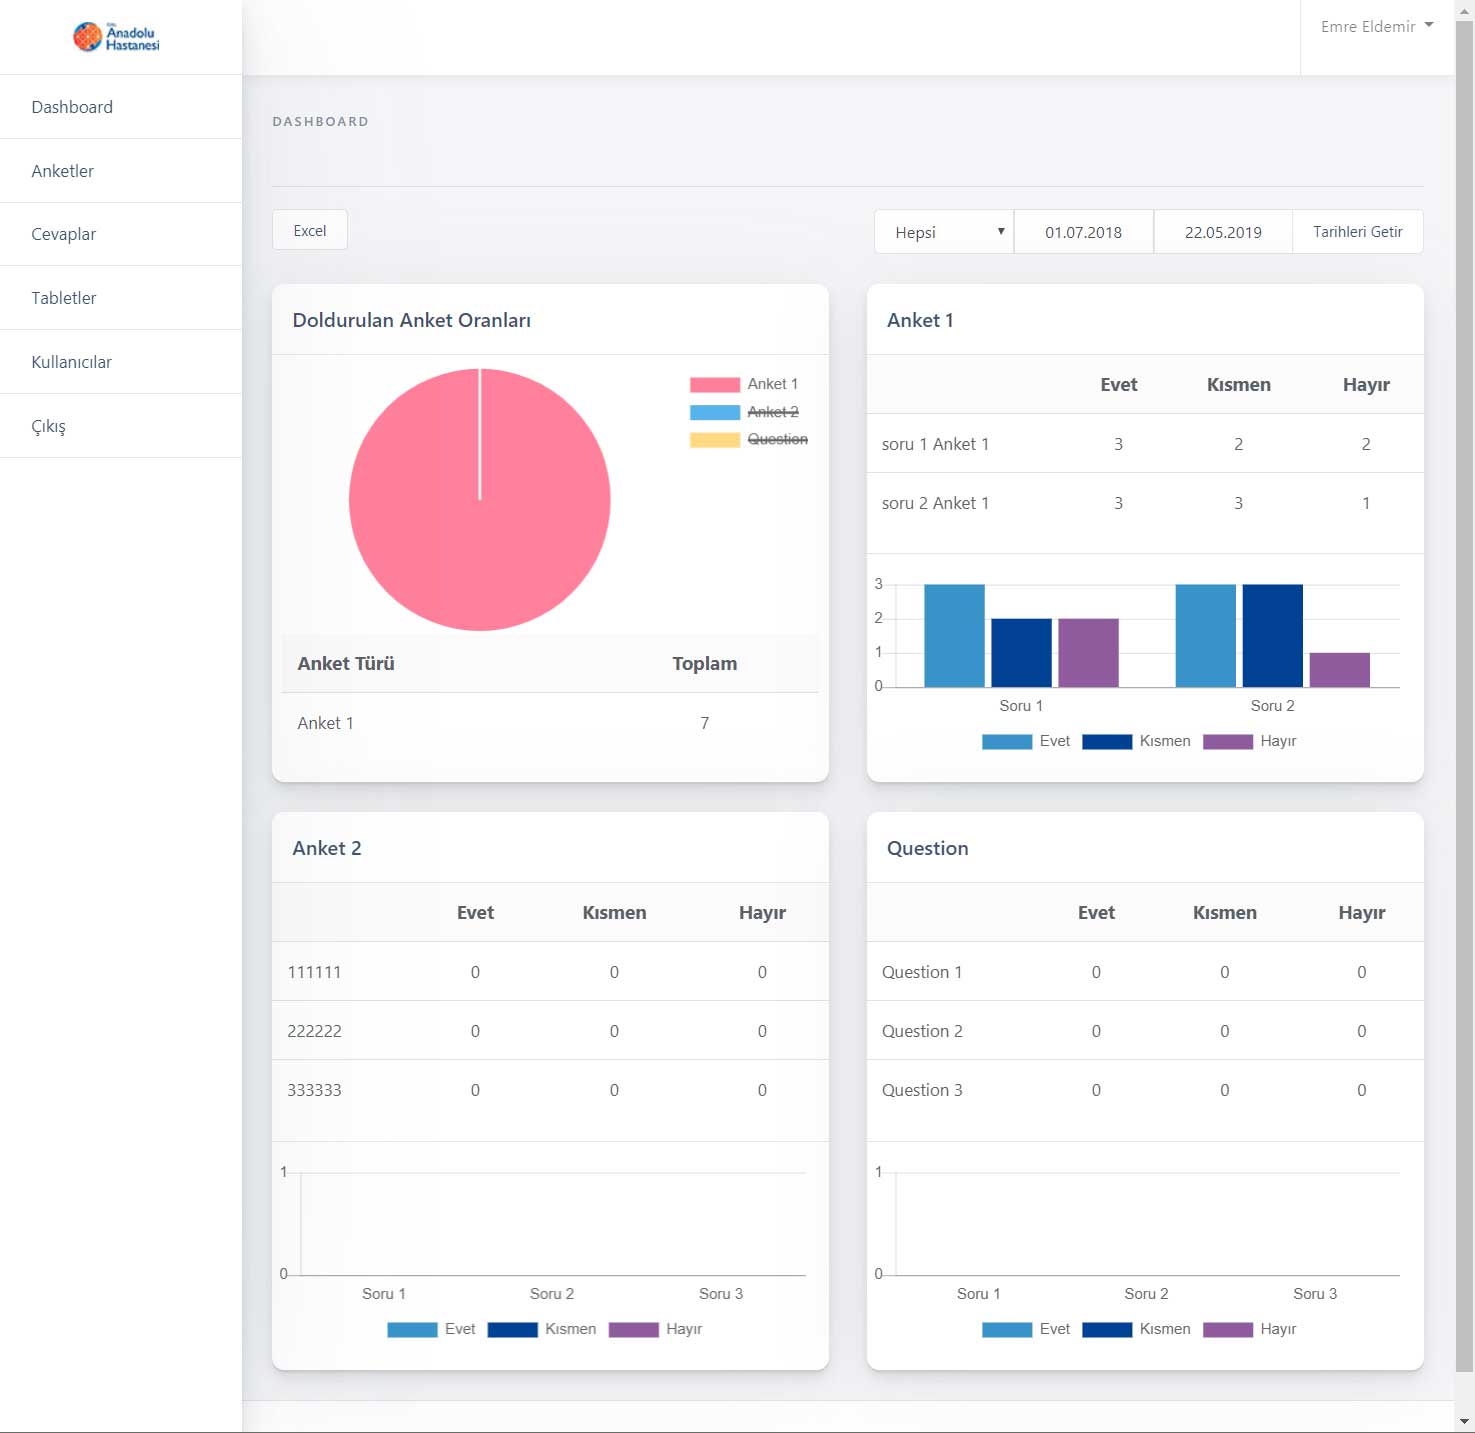1475x1433 pixels.
Task: Click the end date field 22.05.2019
Action: (x=1222, y=232)
